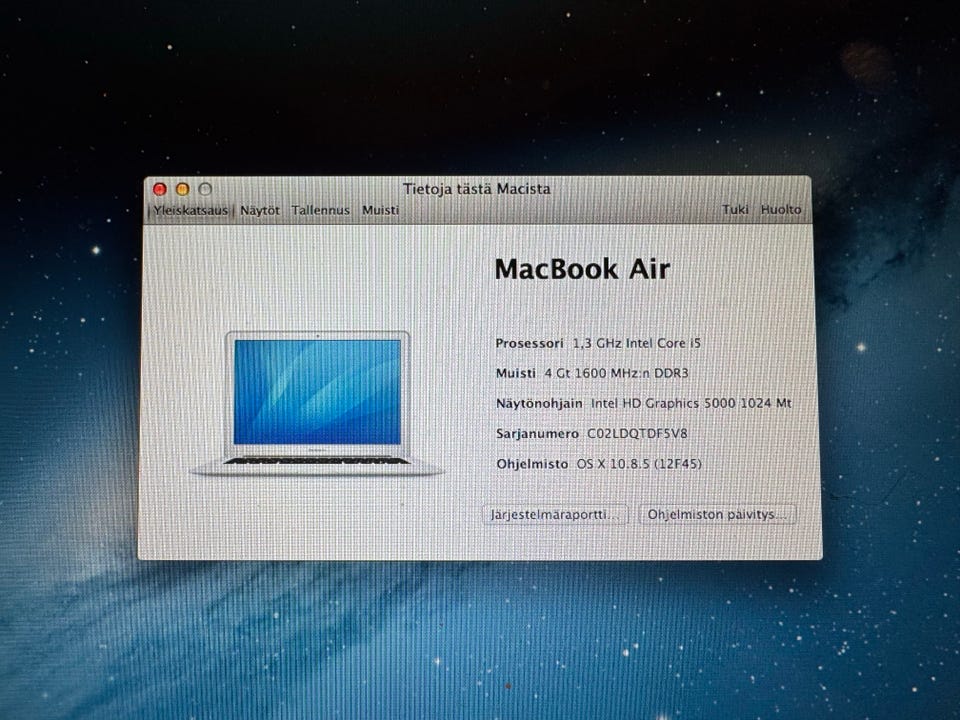Viewport: 960px width, 720px height.
Task: Click the grey zoom window button
Action: pyautogui.click(x=205, y=189)
